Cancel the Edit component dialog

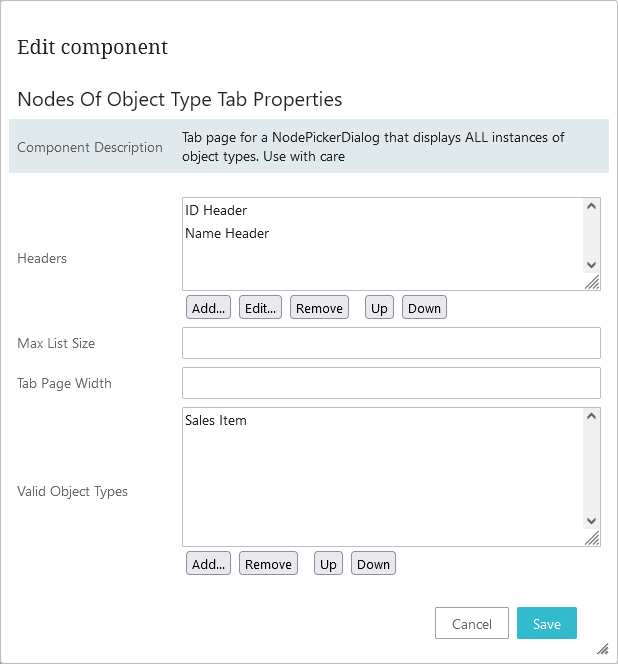(472, 624)
